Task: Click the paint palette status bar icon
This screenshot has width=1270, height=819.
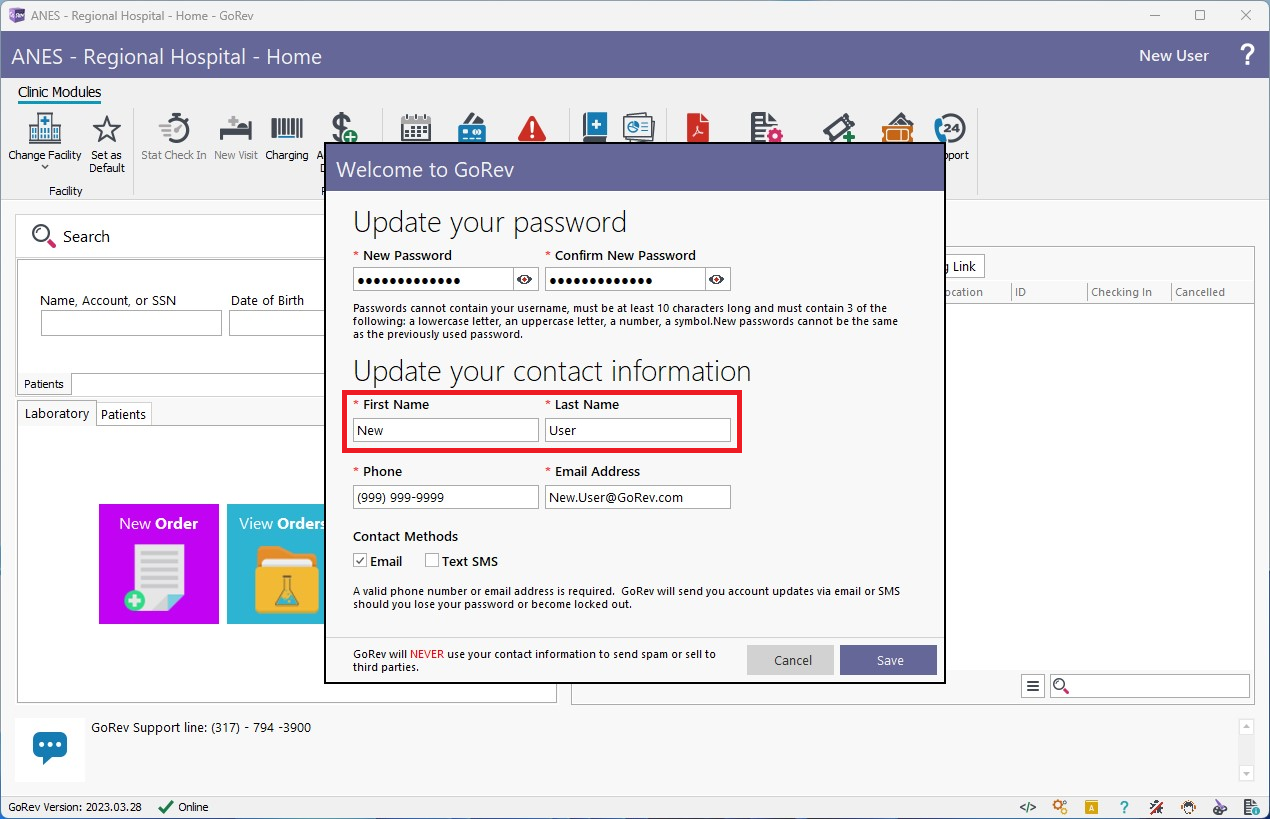Action: 1220,807
